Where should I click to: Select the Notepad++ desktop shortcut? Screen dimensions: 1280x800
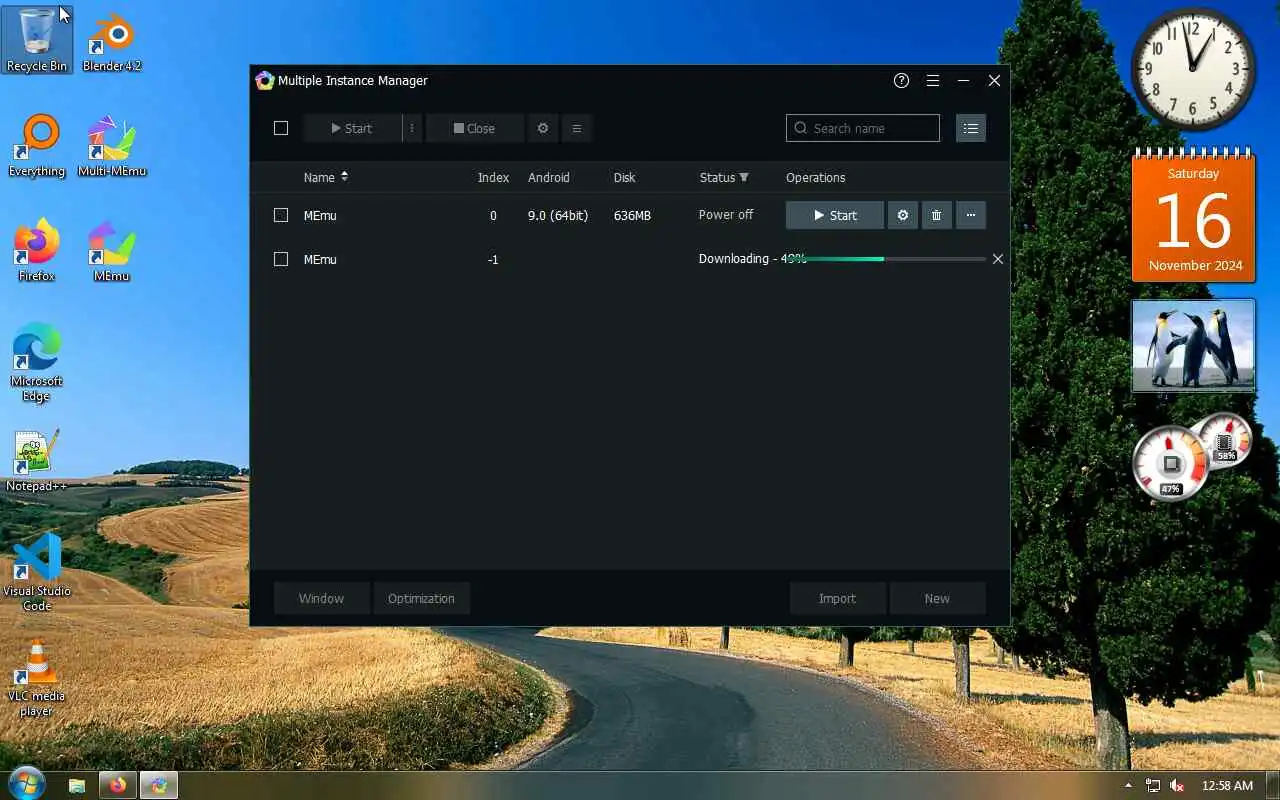pos(37,461)
